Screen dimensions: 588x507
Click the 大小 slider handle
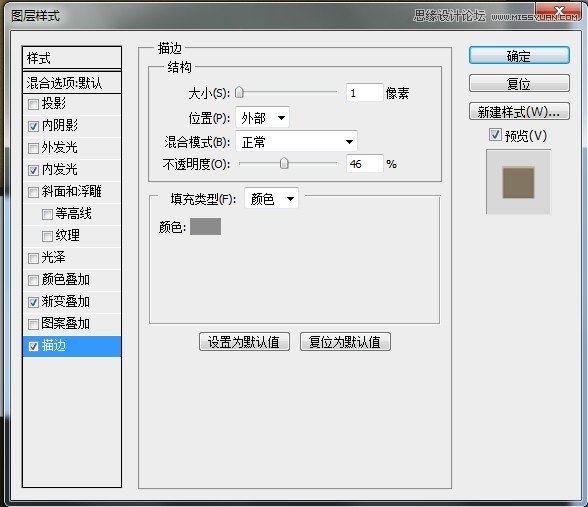(x=239, y=93)
